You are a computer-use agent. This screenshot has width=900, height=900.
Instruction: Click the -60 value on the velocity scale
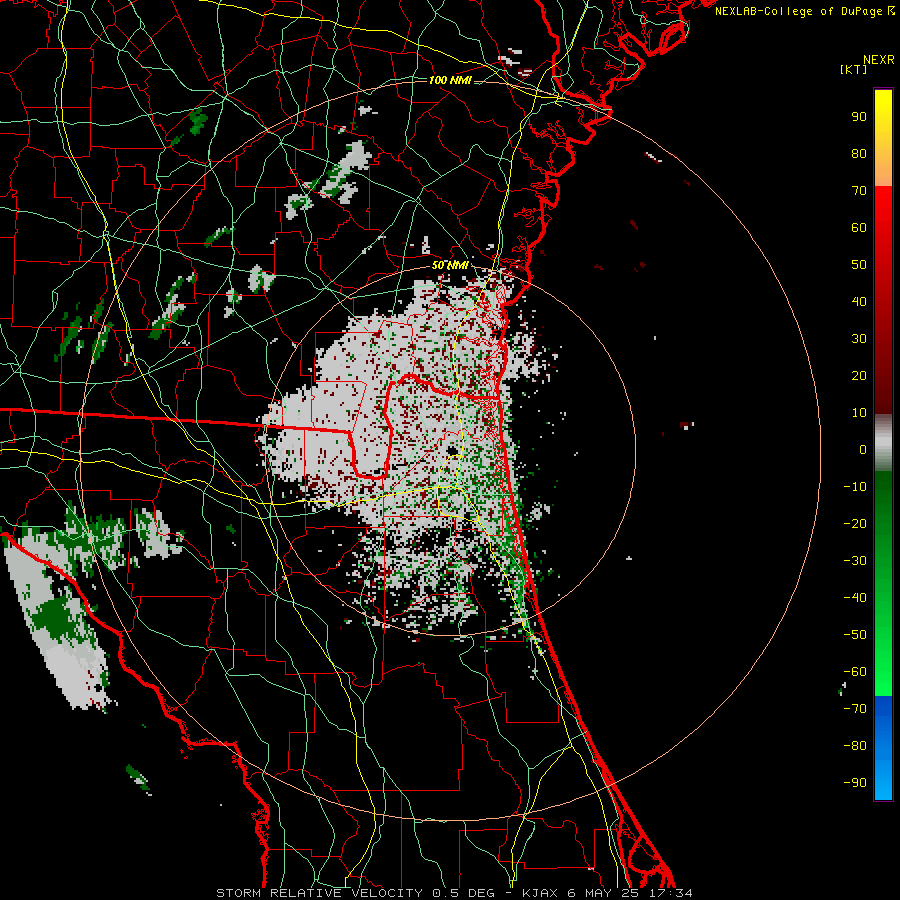pos(855,672)
